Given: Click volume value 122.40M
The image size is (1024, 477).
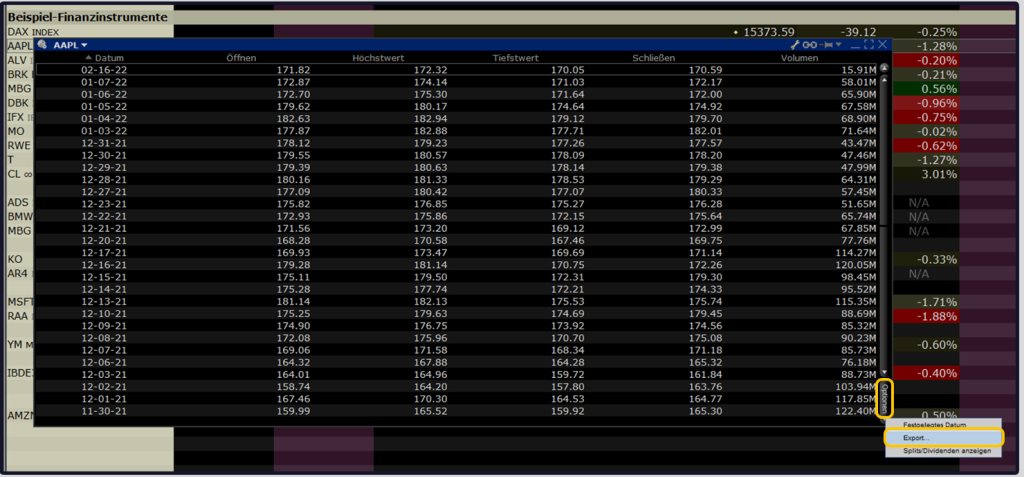Looking at the screenshot, I should [x=856, y=410].
